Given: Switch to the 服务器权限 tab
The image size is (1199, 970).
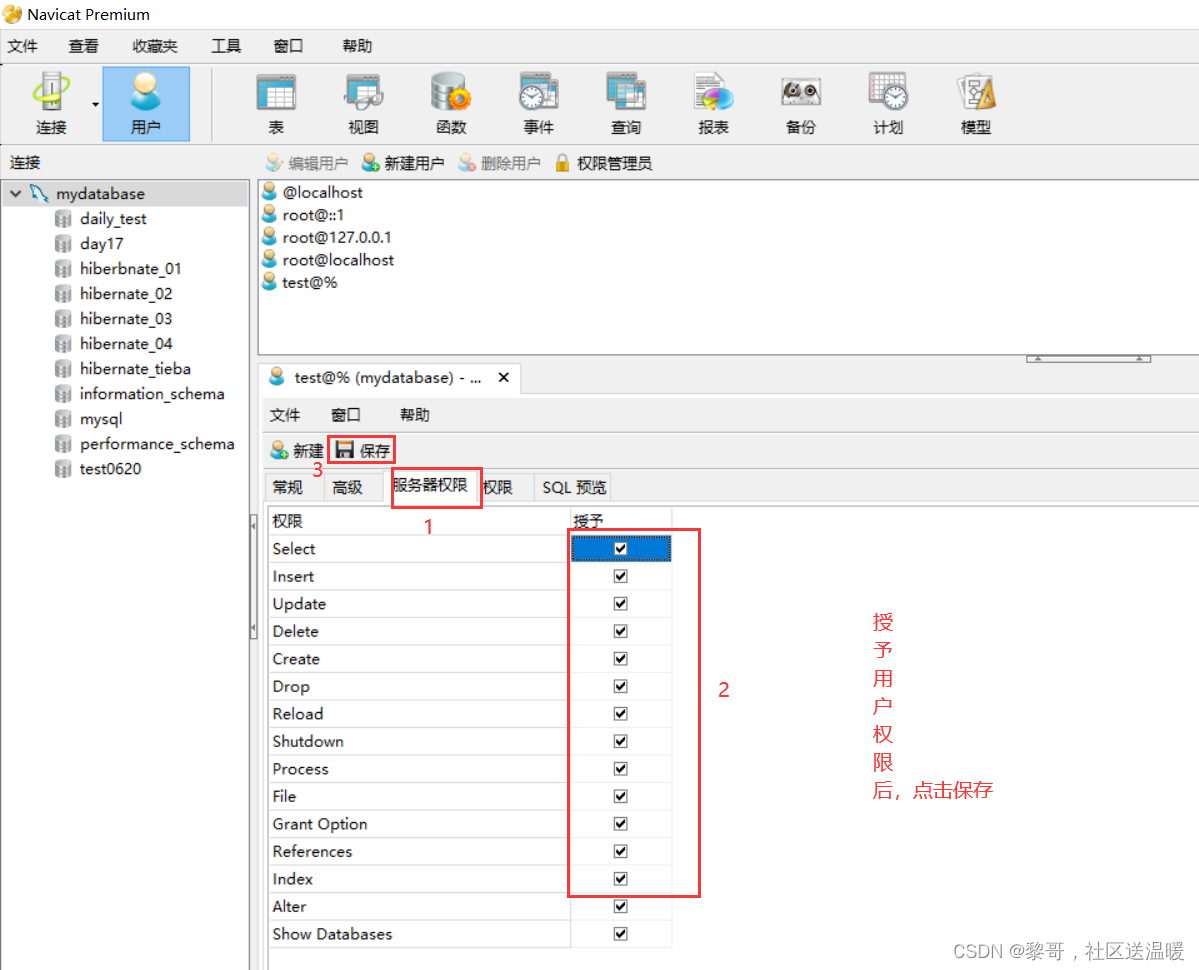Looking at the screenshot, I should coord(430,485).
